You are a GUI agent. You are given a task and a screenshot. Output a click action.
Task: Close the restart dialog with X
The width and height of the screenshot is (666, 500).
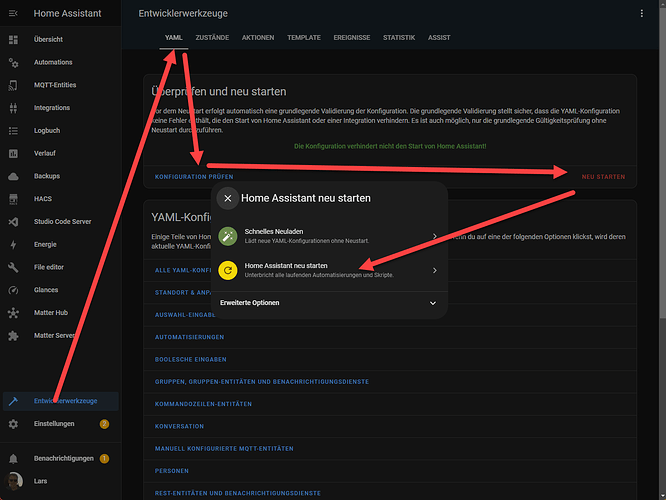[228, 198]
